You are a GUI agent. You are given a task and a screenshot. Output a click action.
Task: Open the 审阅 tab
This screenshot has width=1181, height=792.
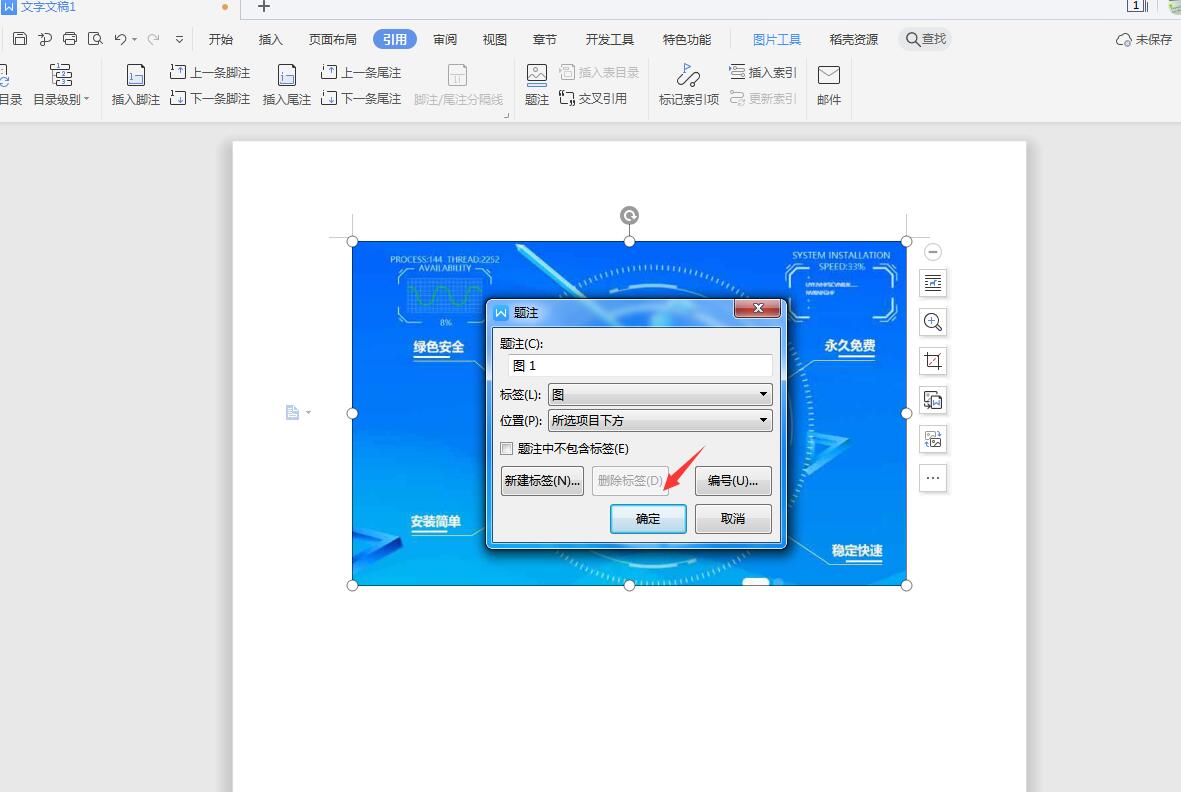[x=445, y=39]
